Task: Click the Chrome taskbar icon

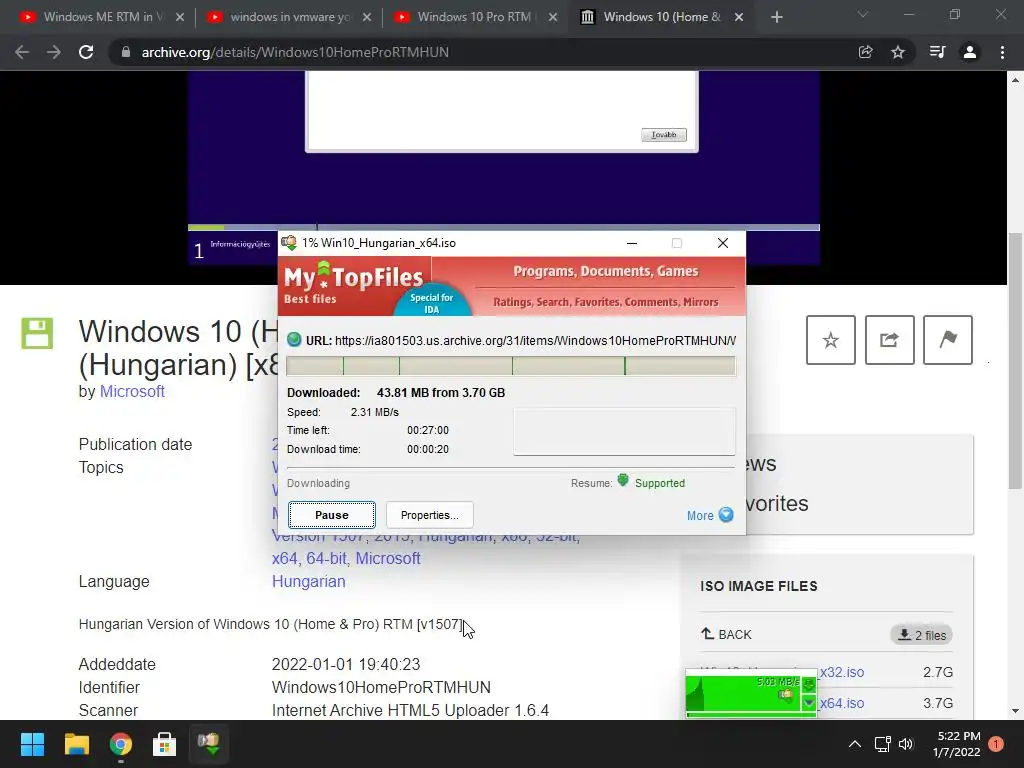Action: [121, 744]
